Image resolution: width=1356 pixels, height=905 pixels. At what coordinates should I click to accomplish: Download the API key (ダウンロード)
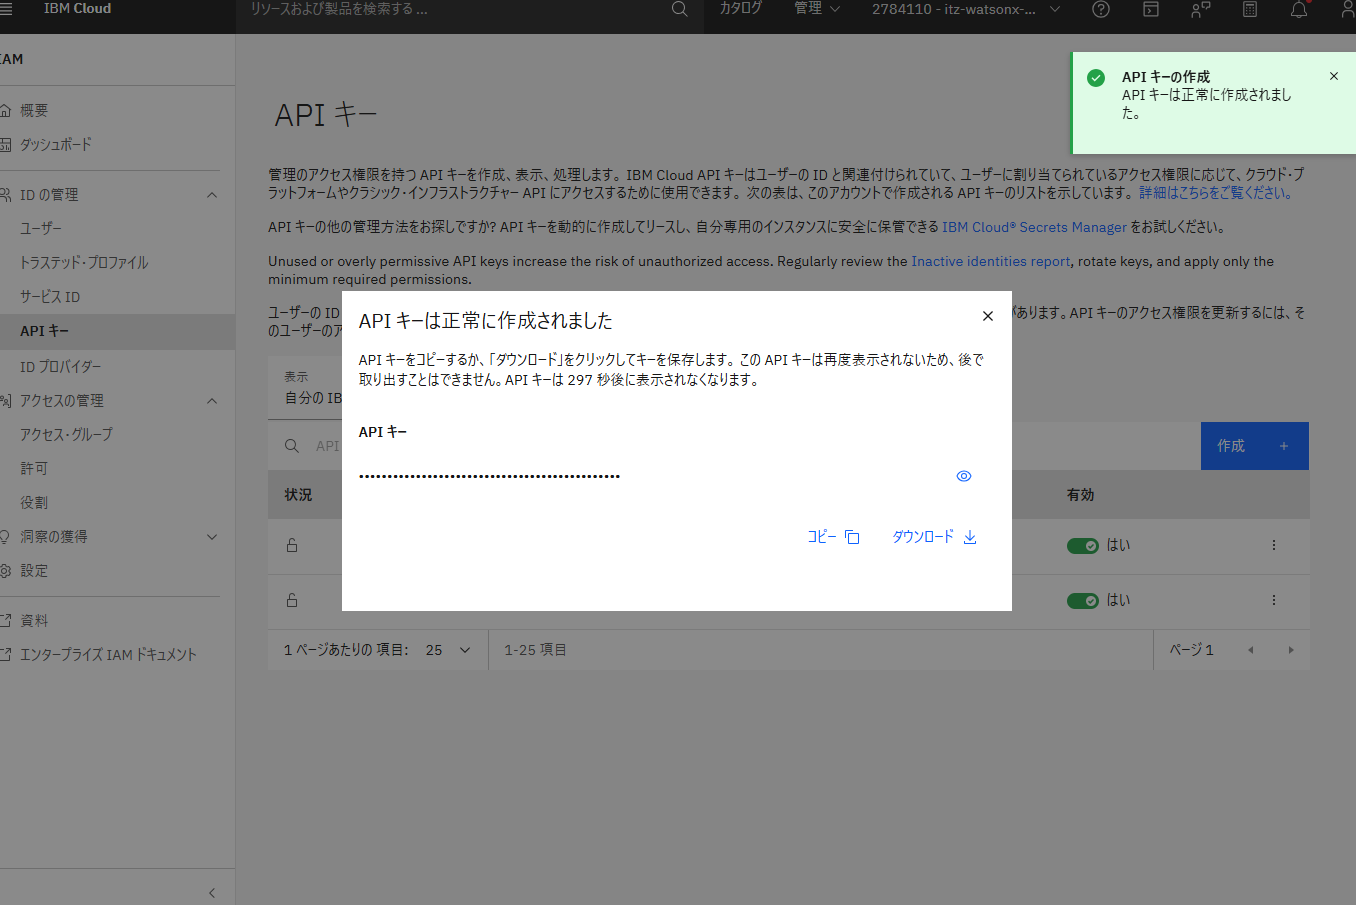click(x=934, y=537)
